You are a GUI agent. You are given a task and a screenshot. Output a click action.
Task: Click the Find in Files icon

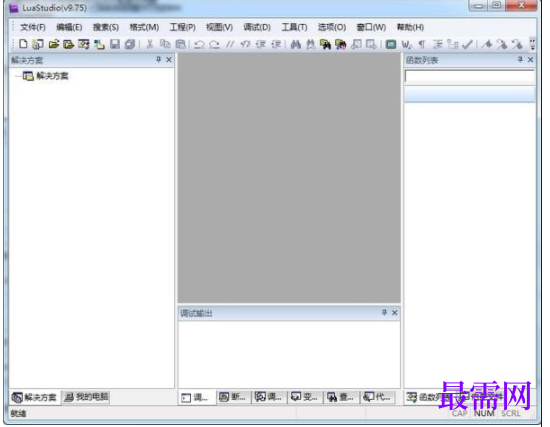point(325,44)
